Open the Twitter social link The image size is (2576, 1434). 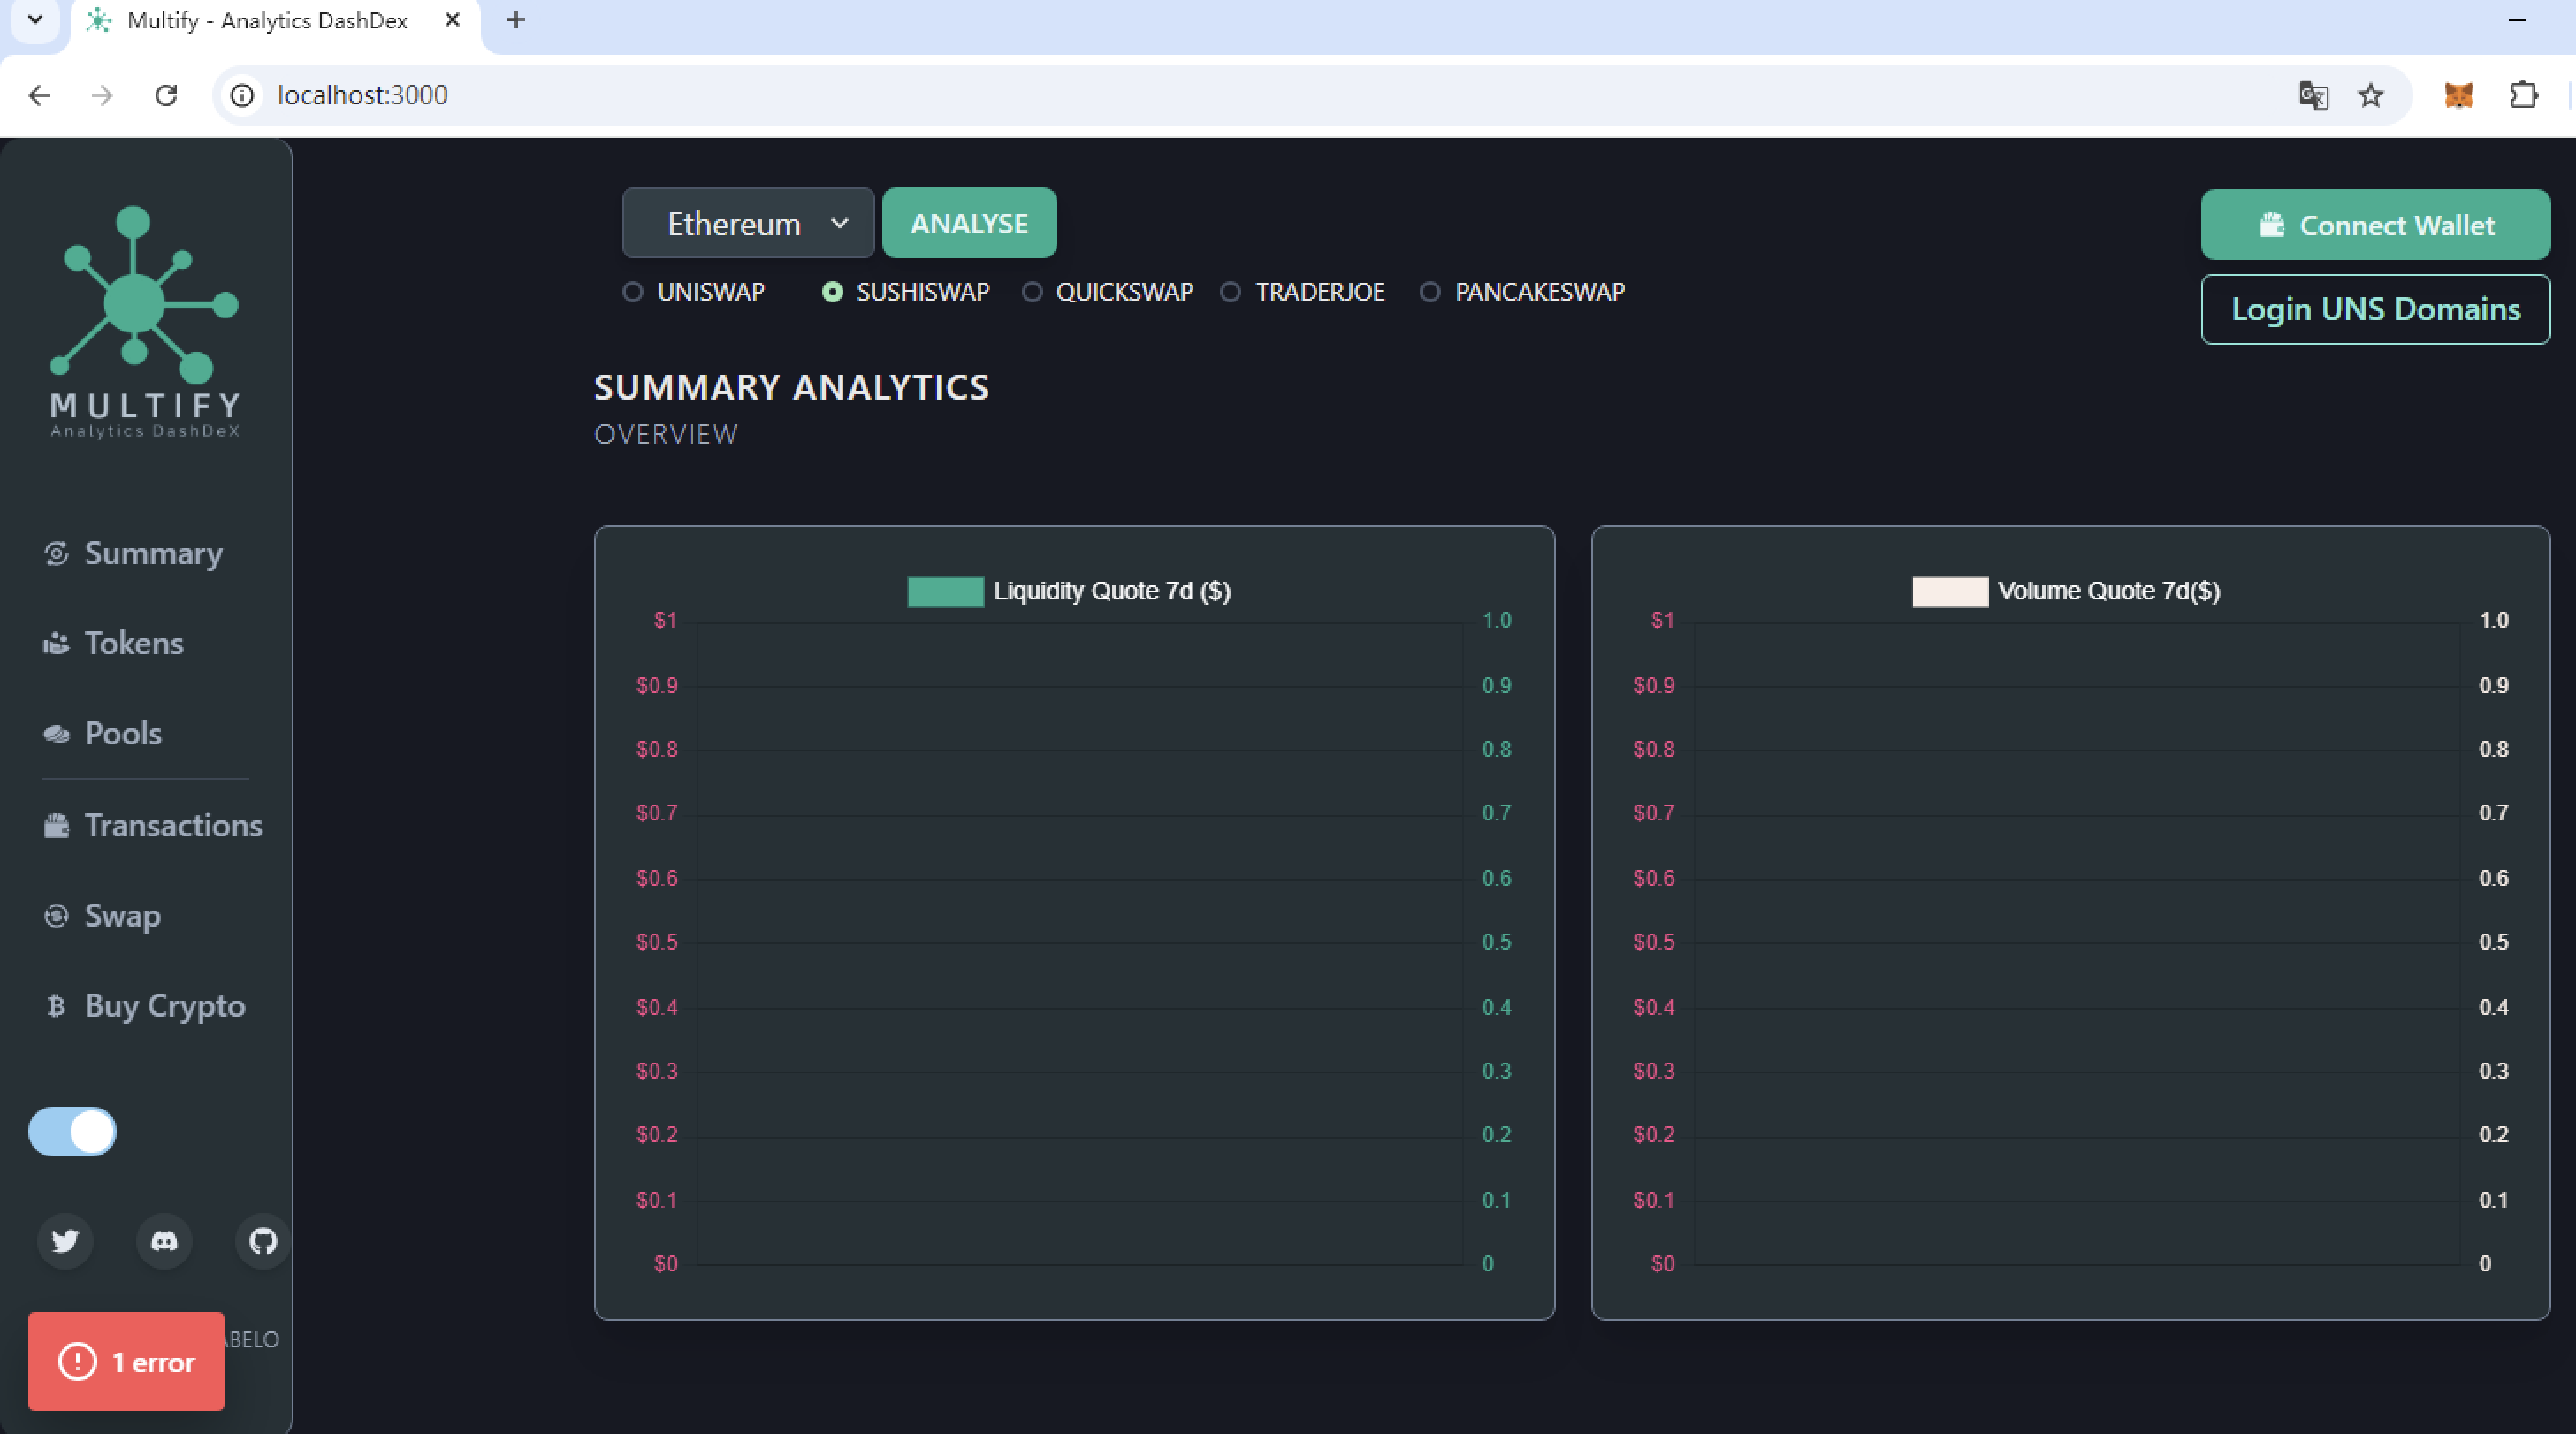[x=65, y=1241]
